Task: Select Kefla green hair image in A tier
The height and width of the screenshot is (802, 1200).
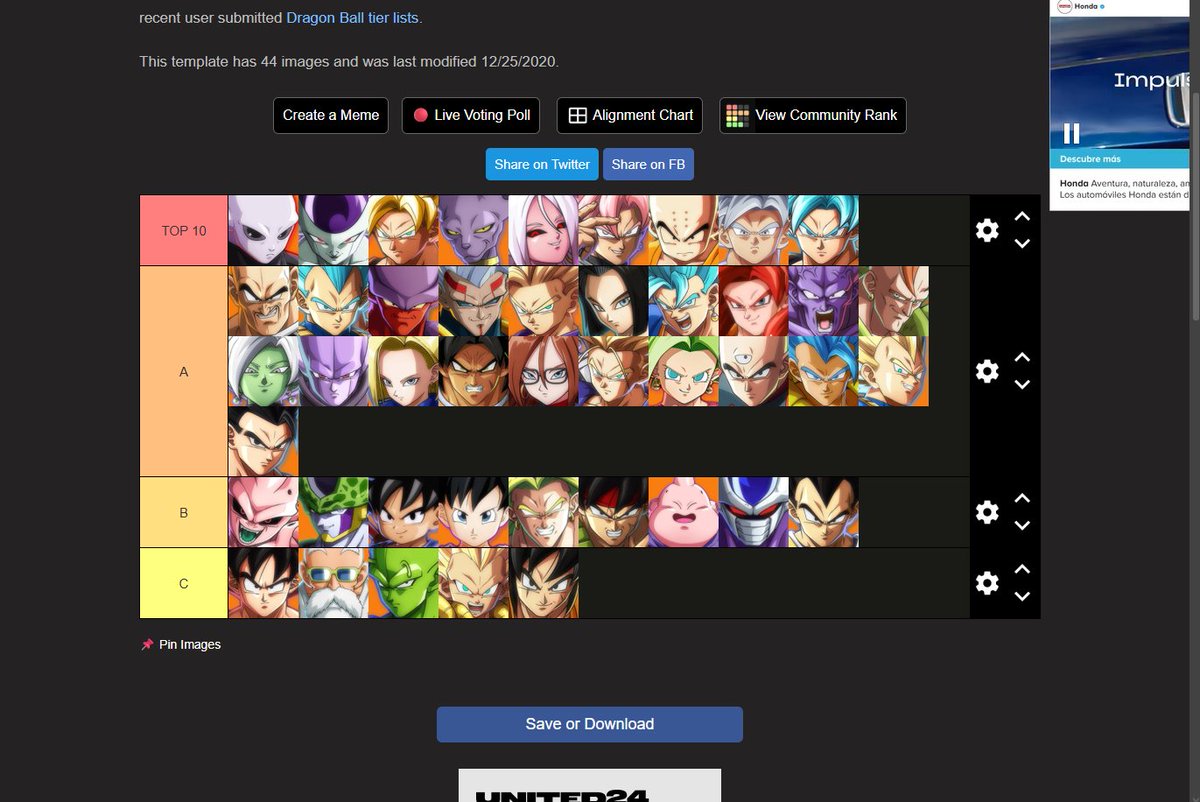Action: (684, 371)
